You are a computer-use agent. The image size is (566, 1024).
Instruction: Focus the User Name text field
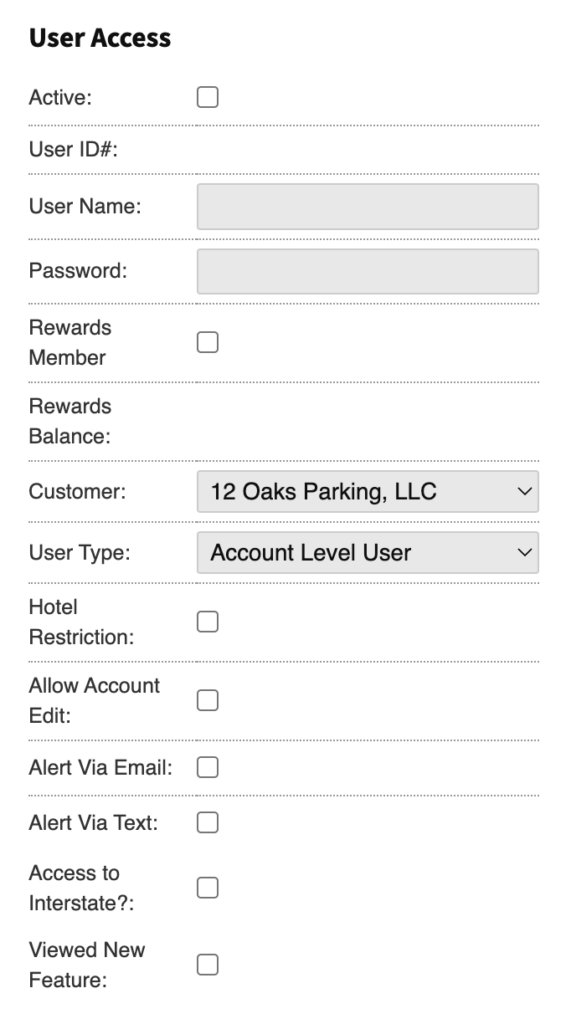pyautogui.click(x=368, y=206)
